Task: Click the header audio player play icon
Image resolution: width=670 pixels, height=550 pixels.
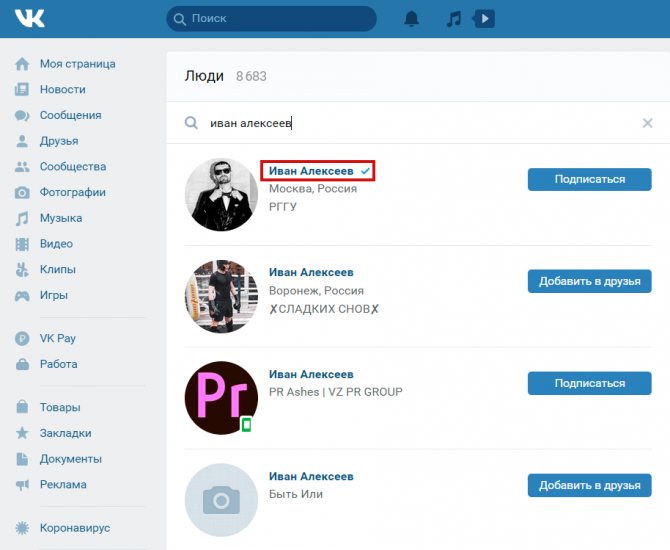Action: point(484,19)
